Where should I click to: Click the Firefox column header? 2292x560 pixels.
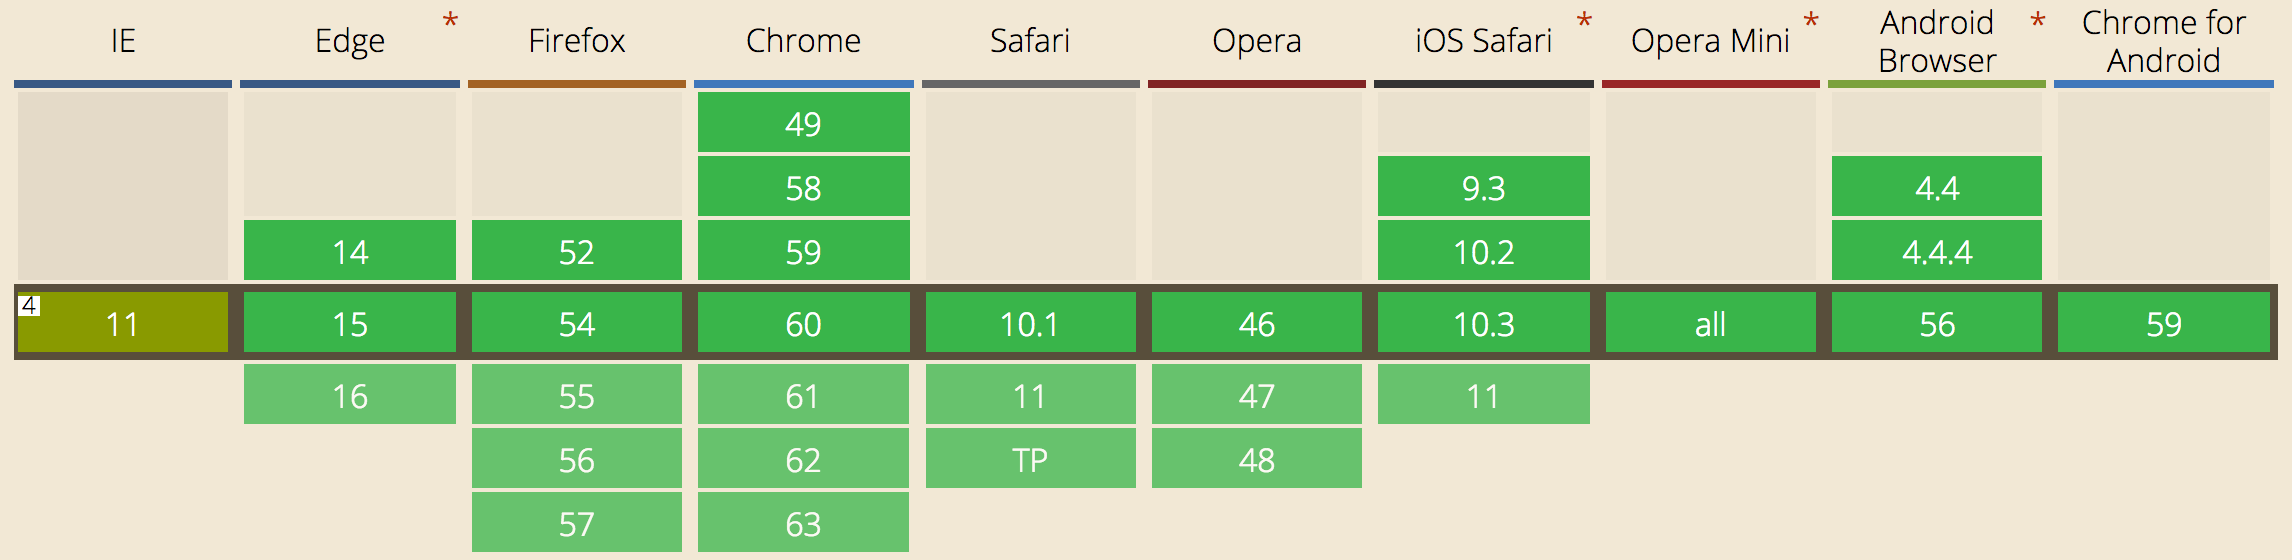pyautogui.click(x=577, y=41)
